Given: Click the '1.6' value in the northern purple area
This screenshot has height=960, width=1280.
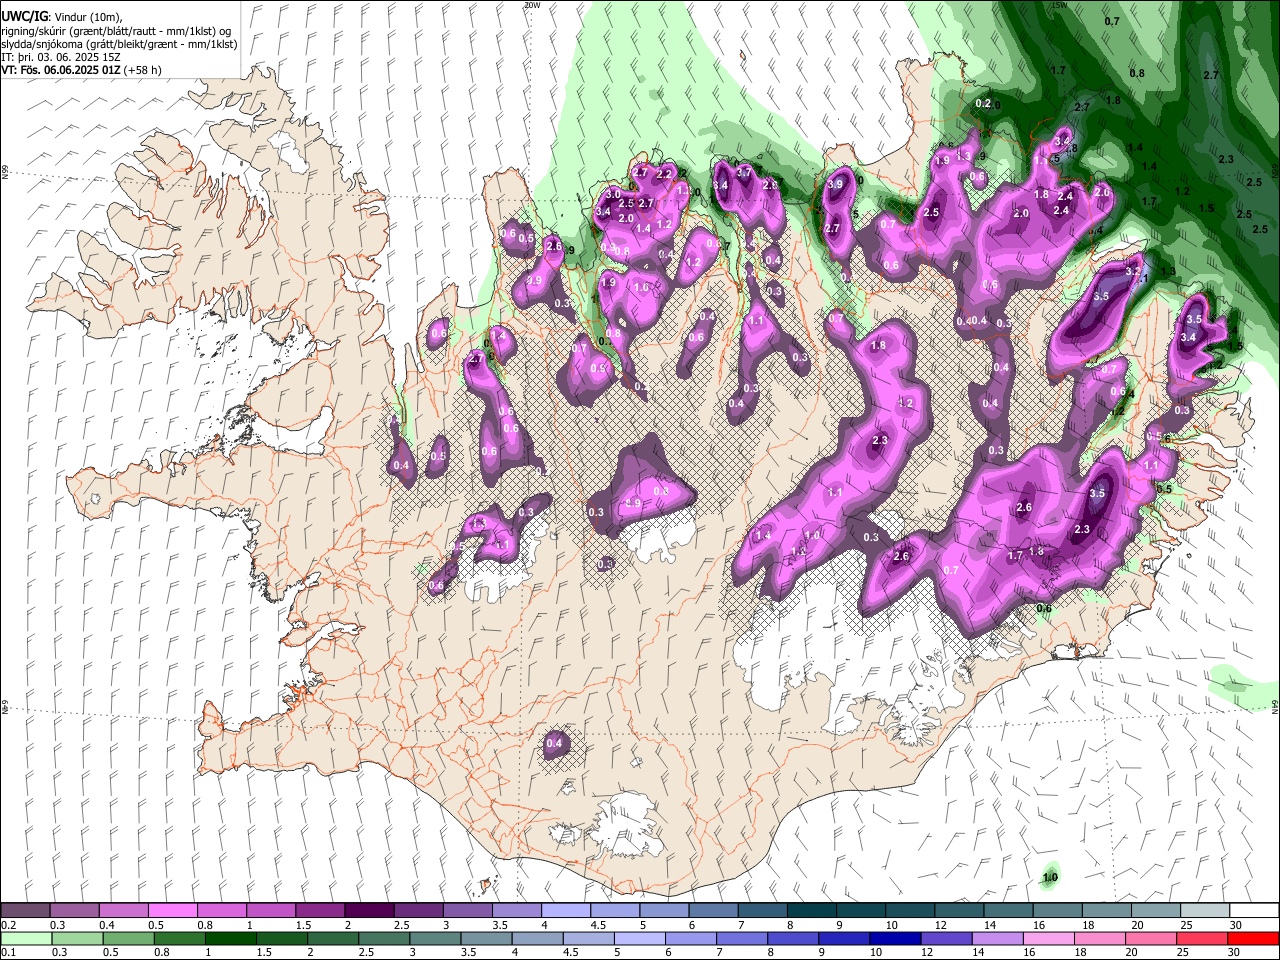Looking at the screenshot, I should click(x=641, y=287).
